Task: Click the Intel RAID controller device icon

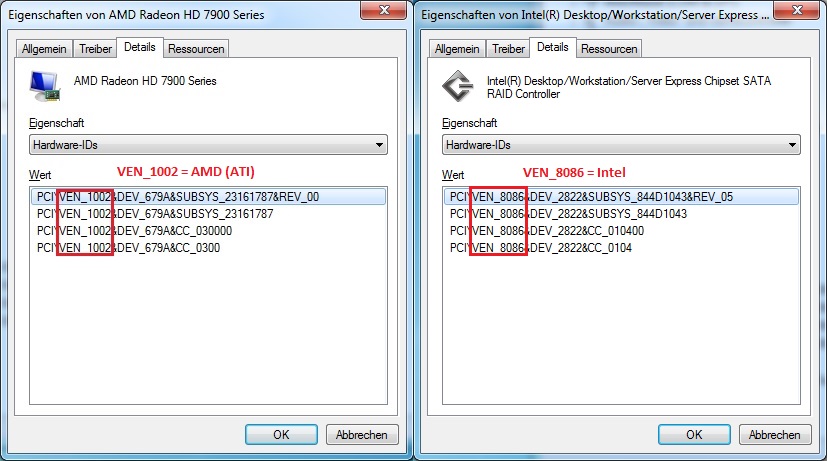Action: click(457, 86)
